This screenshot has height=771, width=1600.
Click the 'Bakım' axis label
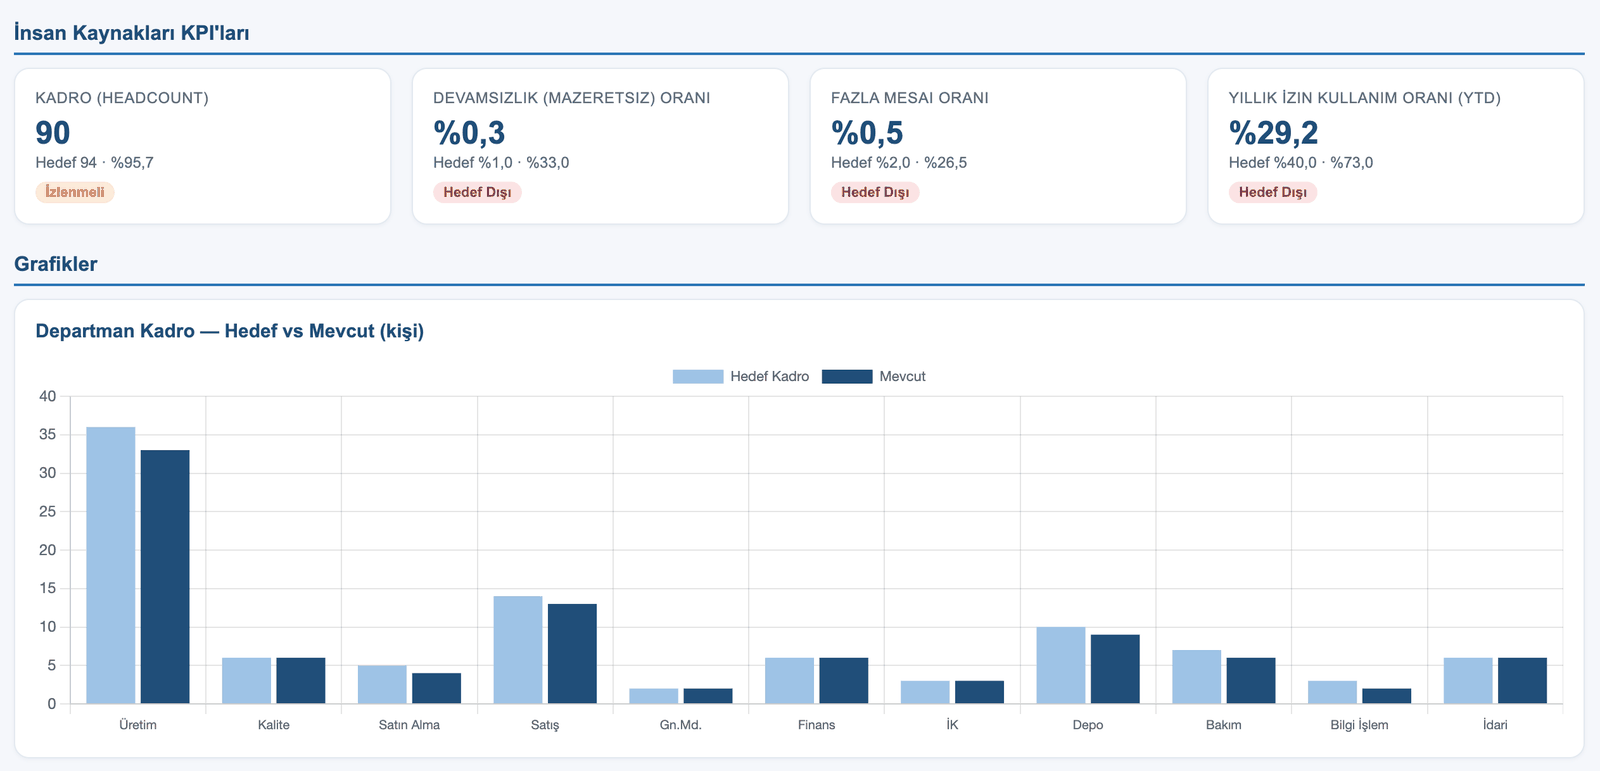tap(1224, 725)
